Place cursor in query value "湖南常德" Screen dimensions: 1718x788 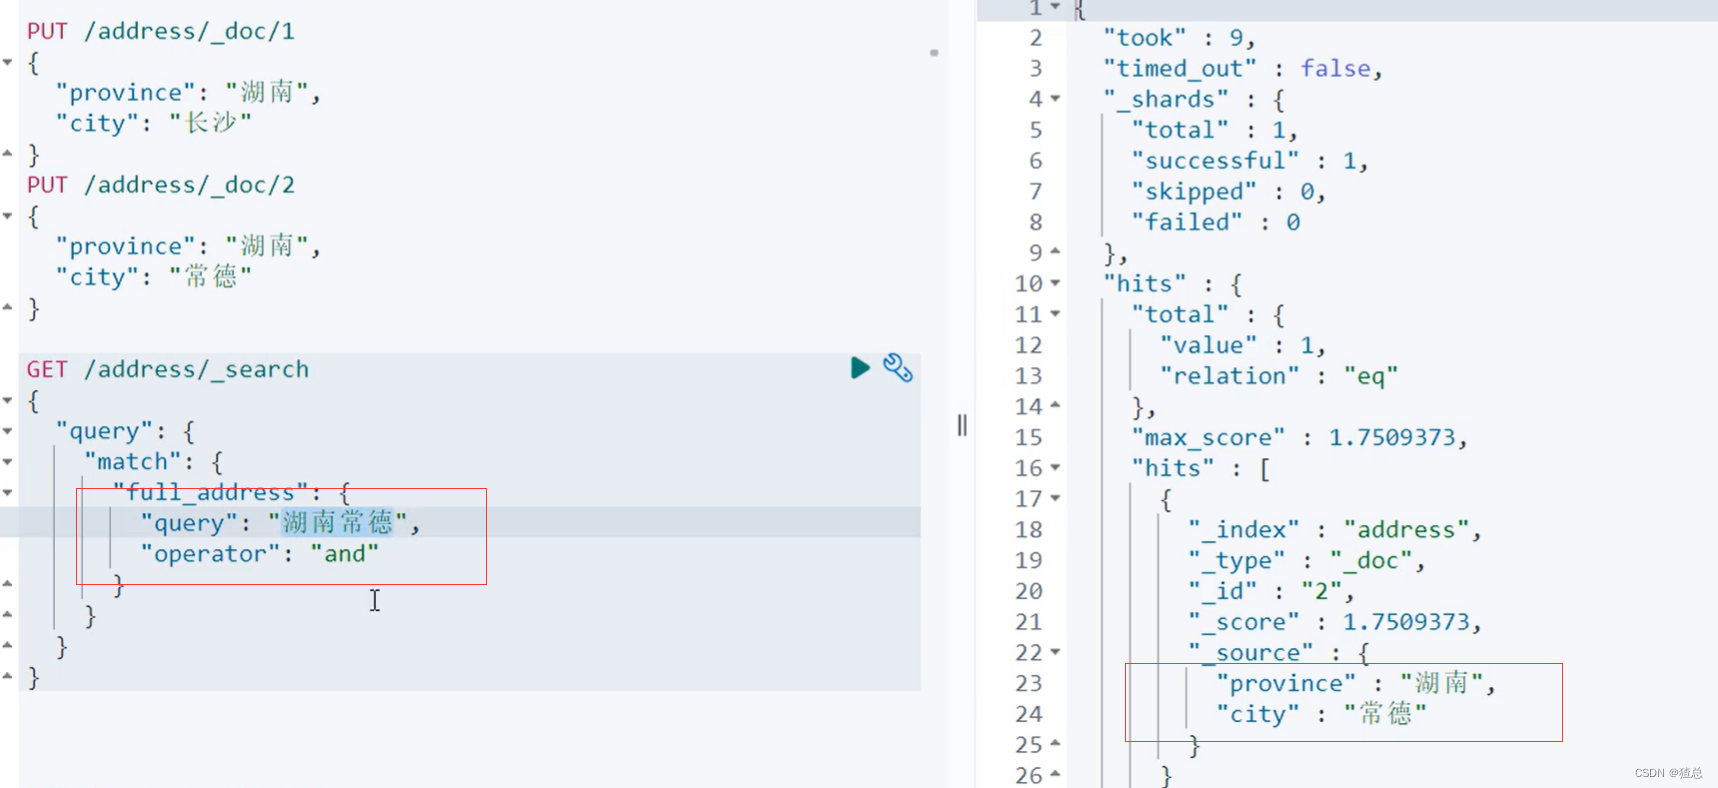[338, 523]
